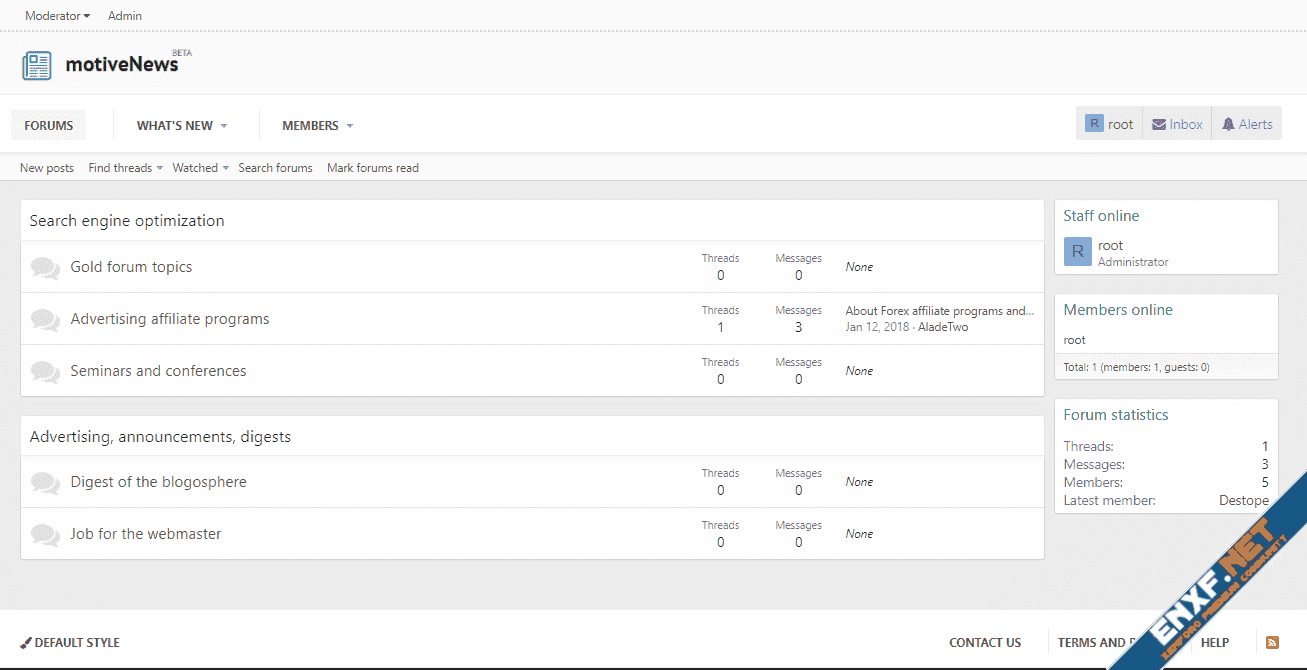Screen dimensions: 1307x670
Task: Click the Gold forum topics chat bubble icon
Action: coord(45,267)
